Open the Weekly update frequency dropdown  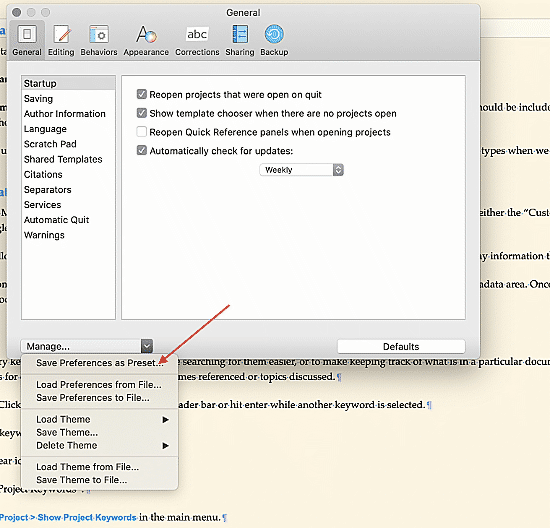tap(301, 170)
